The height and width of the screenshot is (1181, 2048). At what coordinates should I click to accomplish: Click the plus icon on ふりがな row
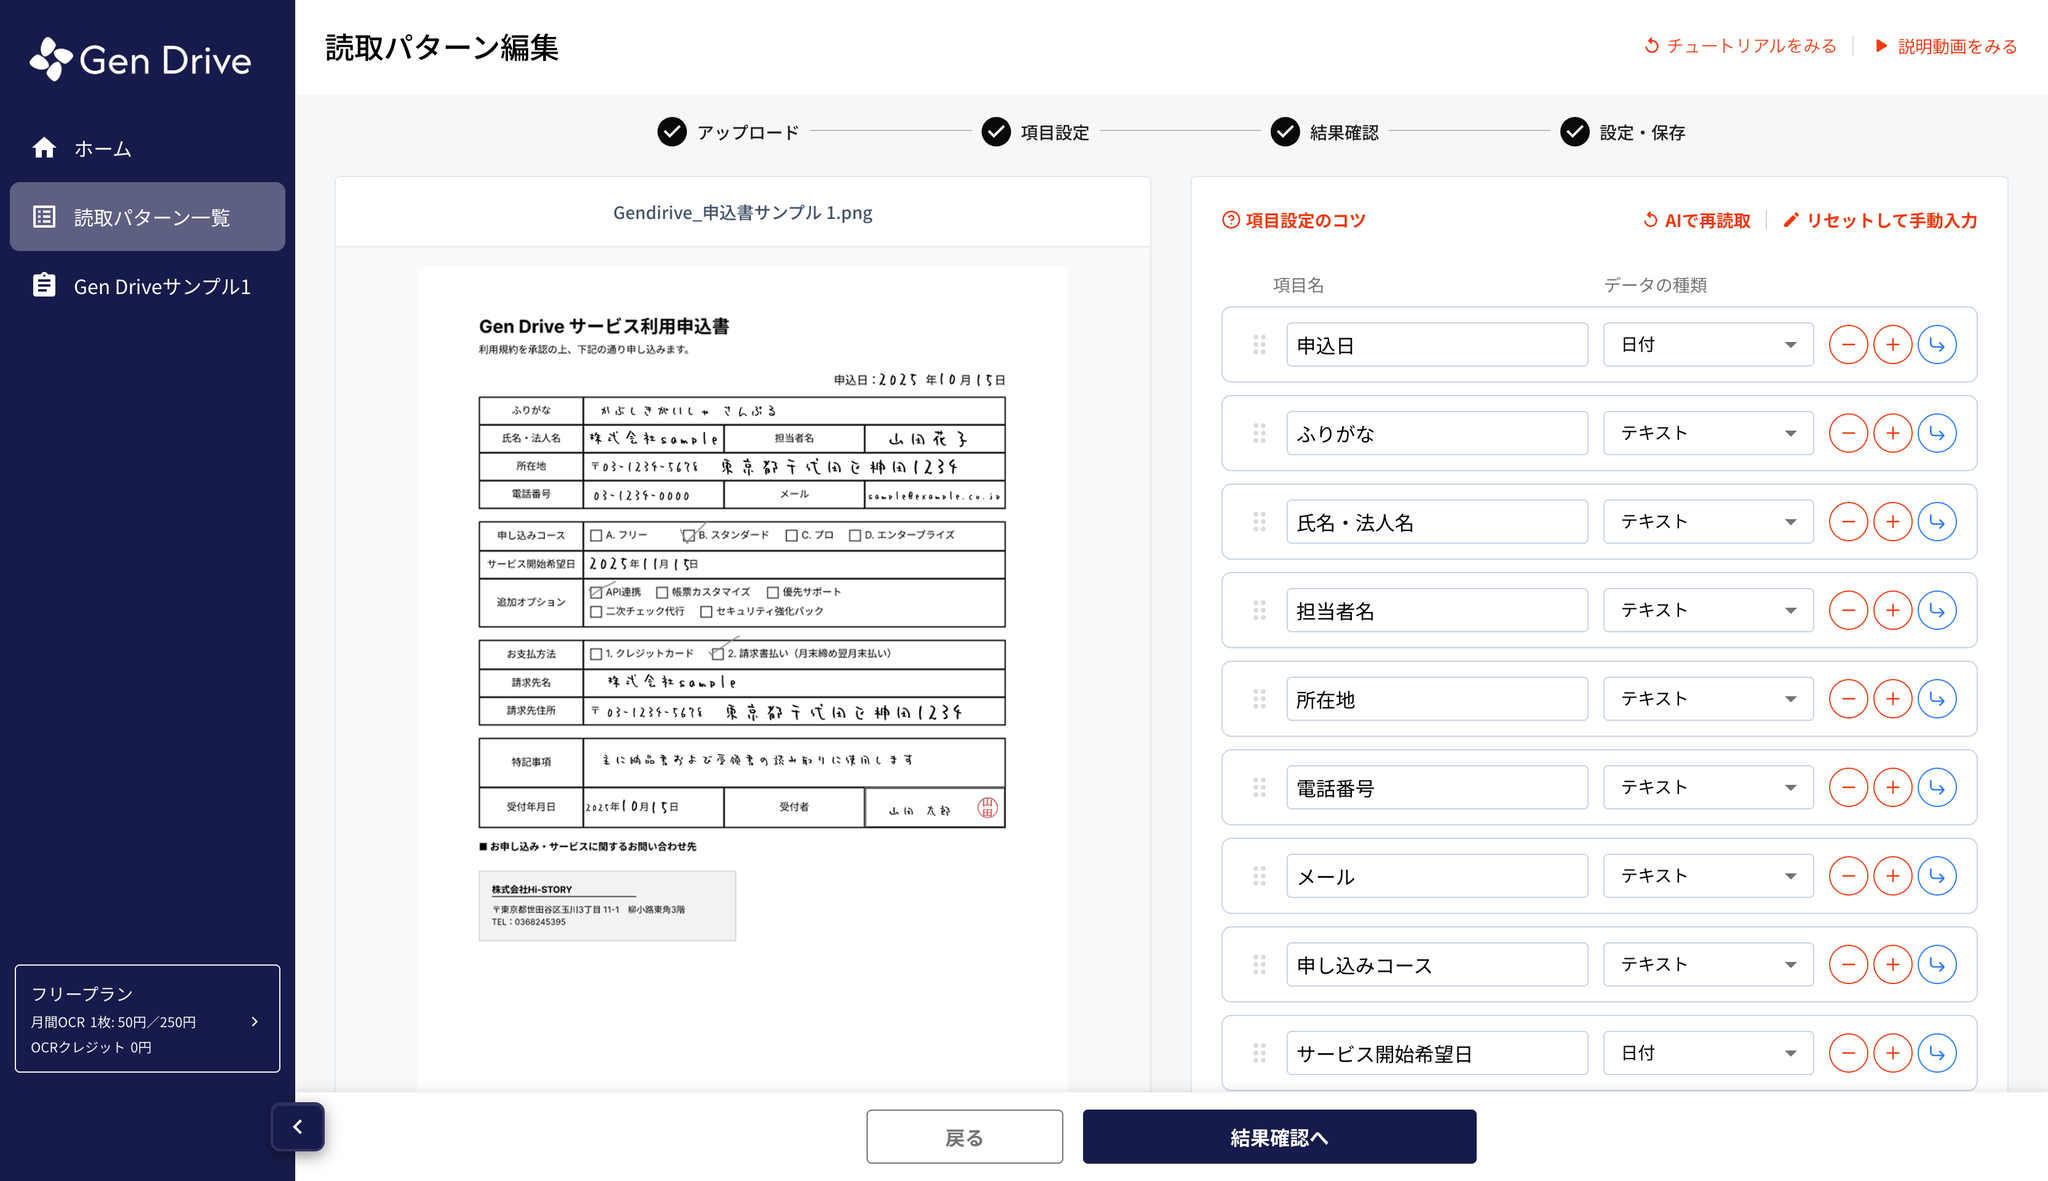(x=1892, y=433)
